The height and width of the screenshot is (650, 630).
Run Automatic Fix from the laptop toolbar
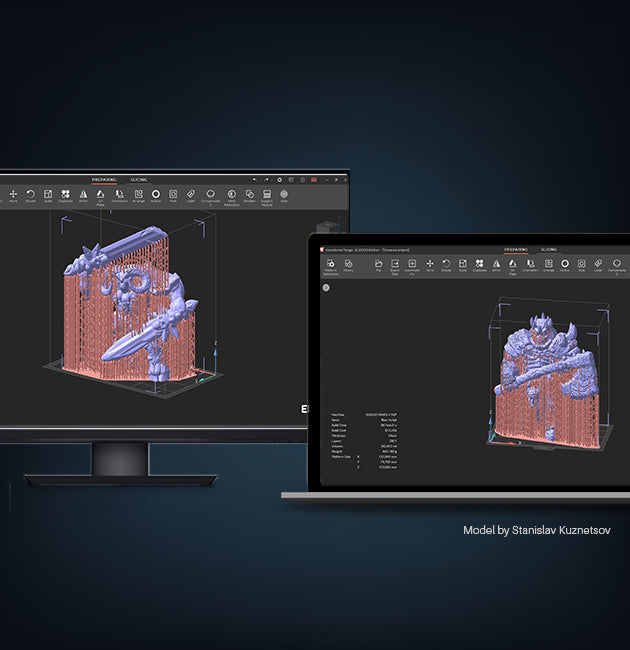[x=411, y=265]
